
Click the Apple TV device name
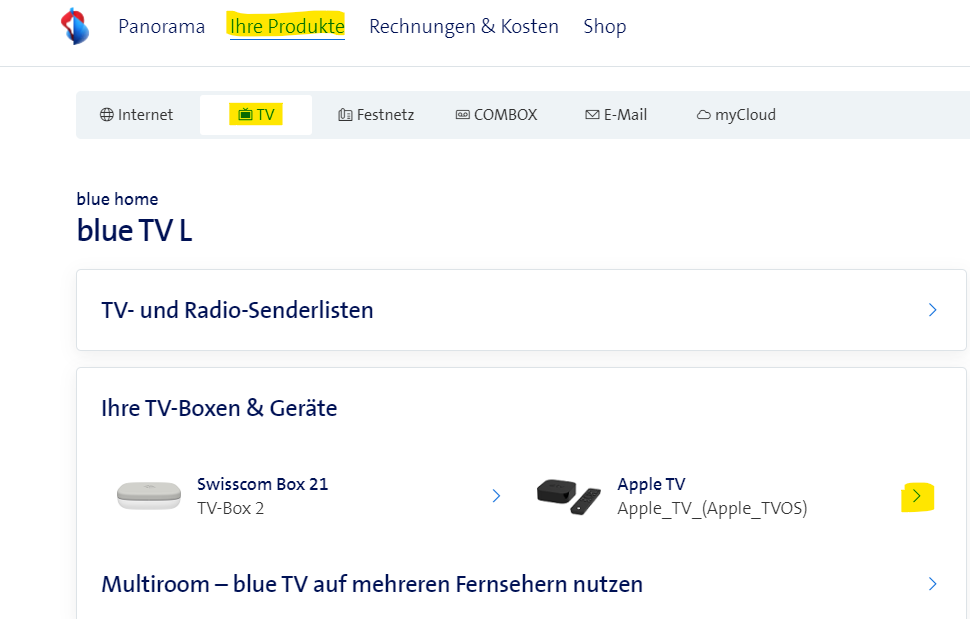651,484
